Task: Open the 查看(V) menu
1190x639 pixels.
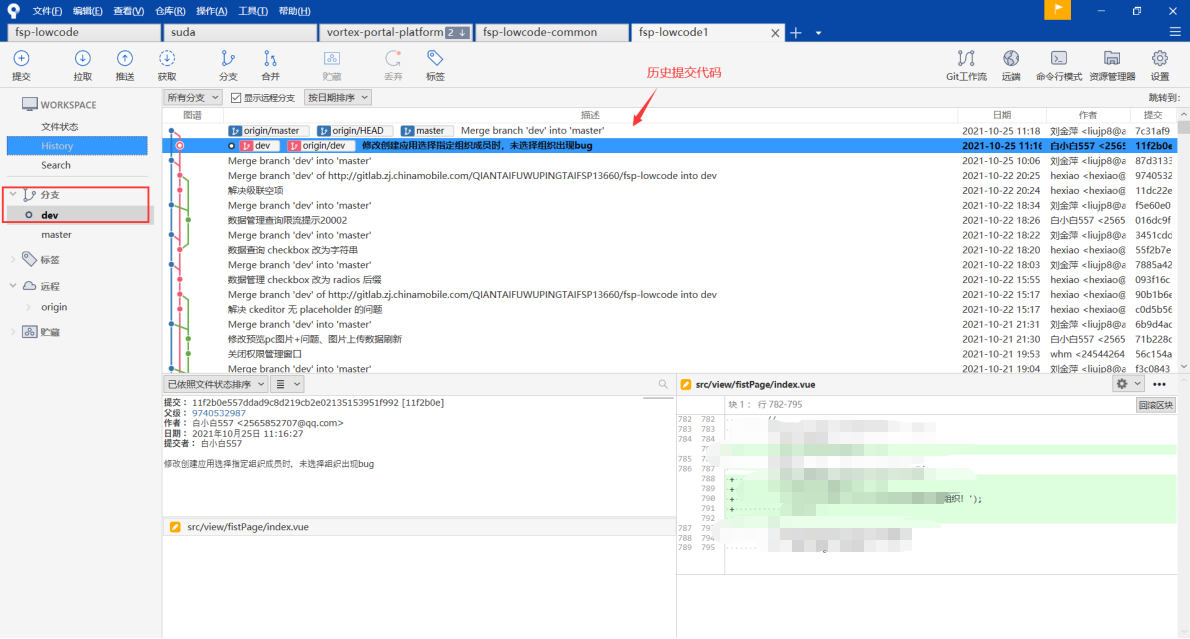Action: tap(128, 11)
